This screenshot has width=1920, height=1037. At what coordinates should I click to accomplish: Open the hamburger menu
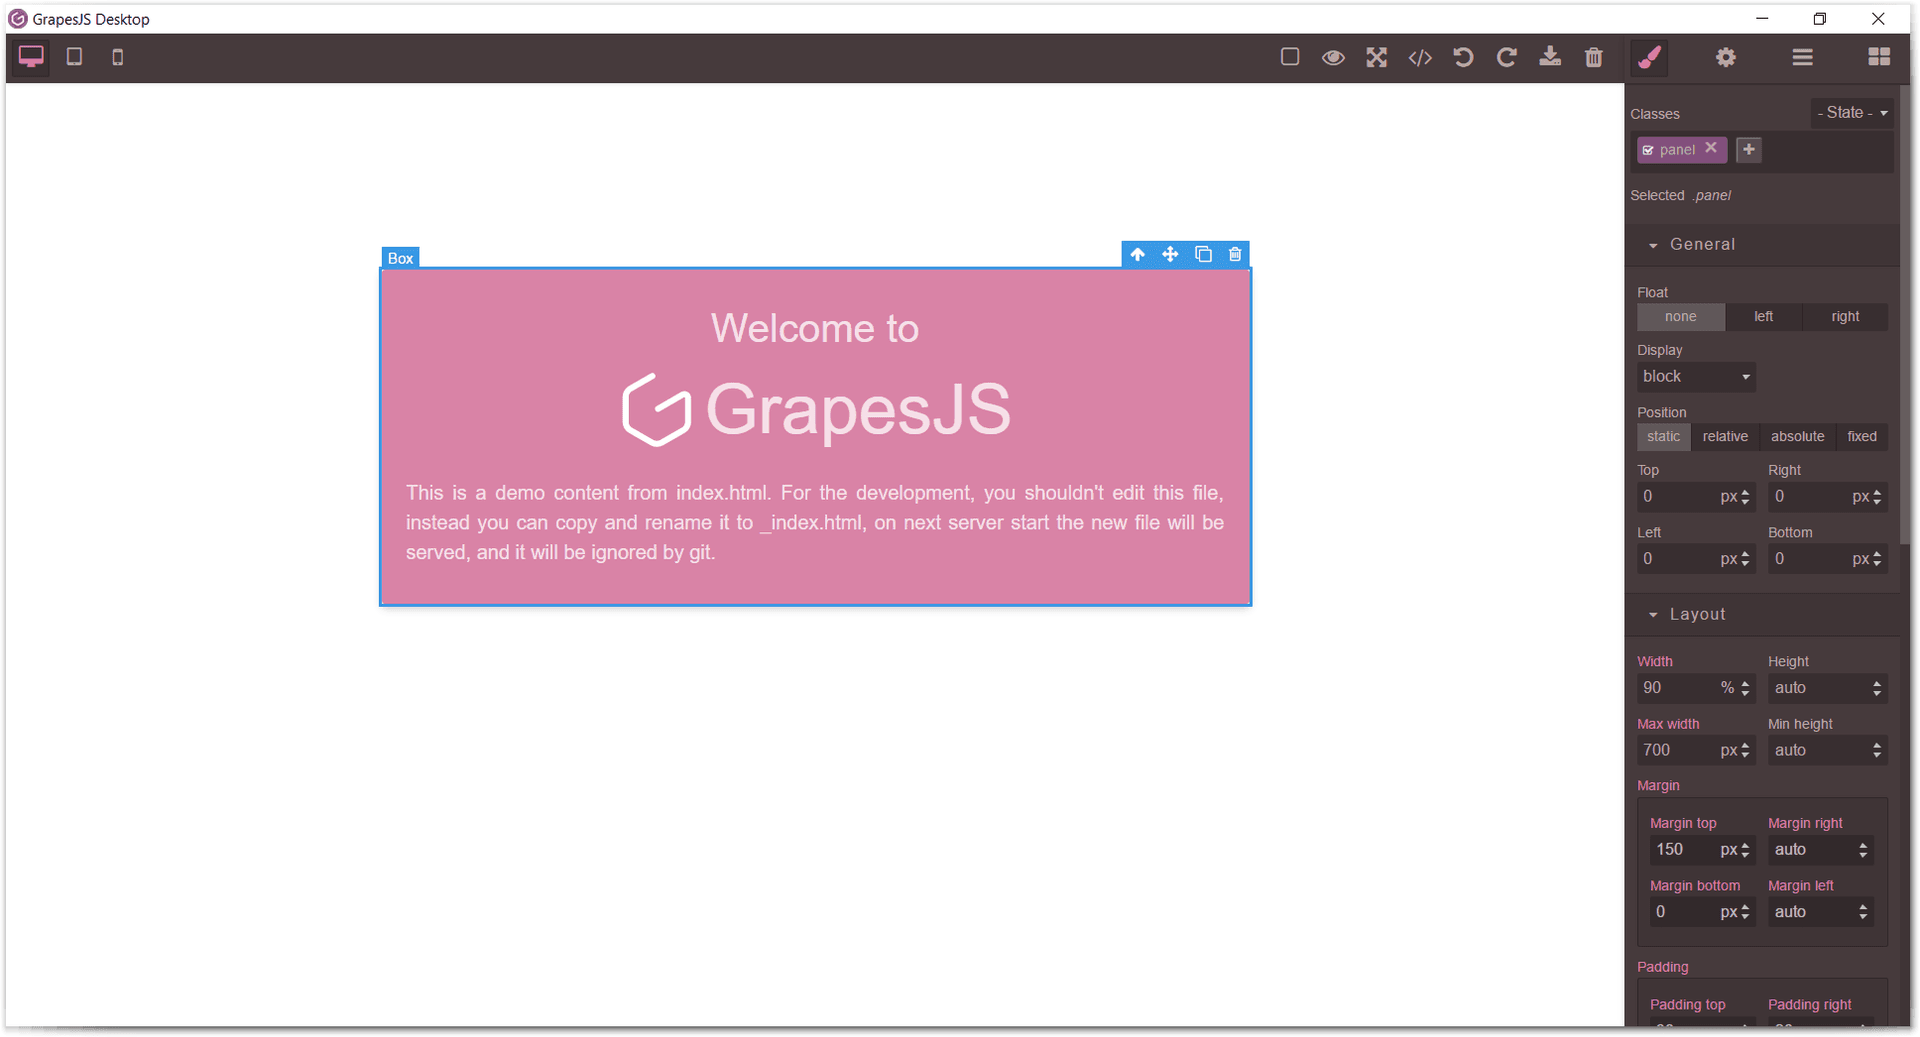[1802, 57]
